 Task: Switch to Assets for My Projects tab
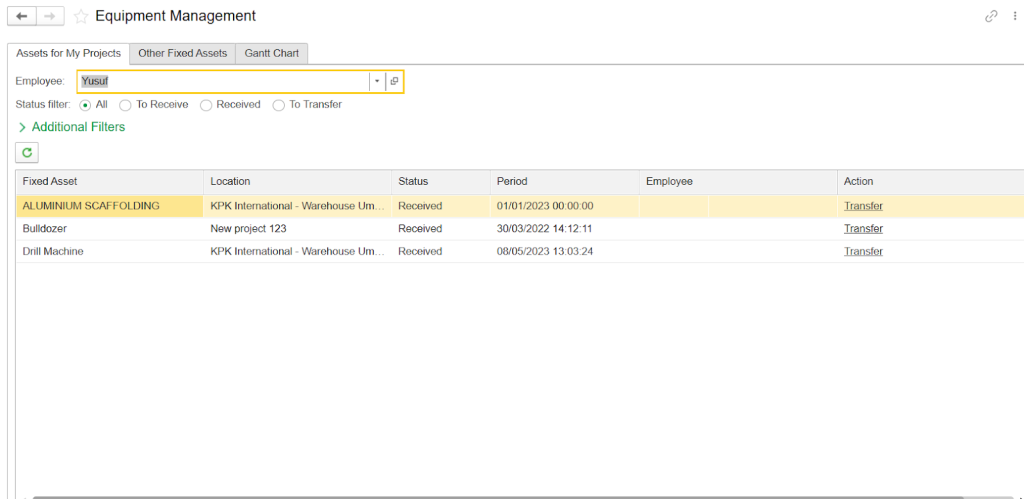pyautogui.click(x=69, y=54)
